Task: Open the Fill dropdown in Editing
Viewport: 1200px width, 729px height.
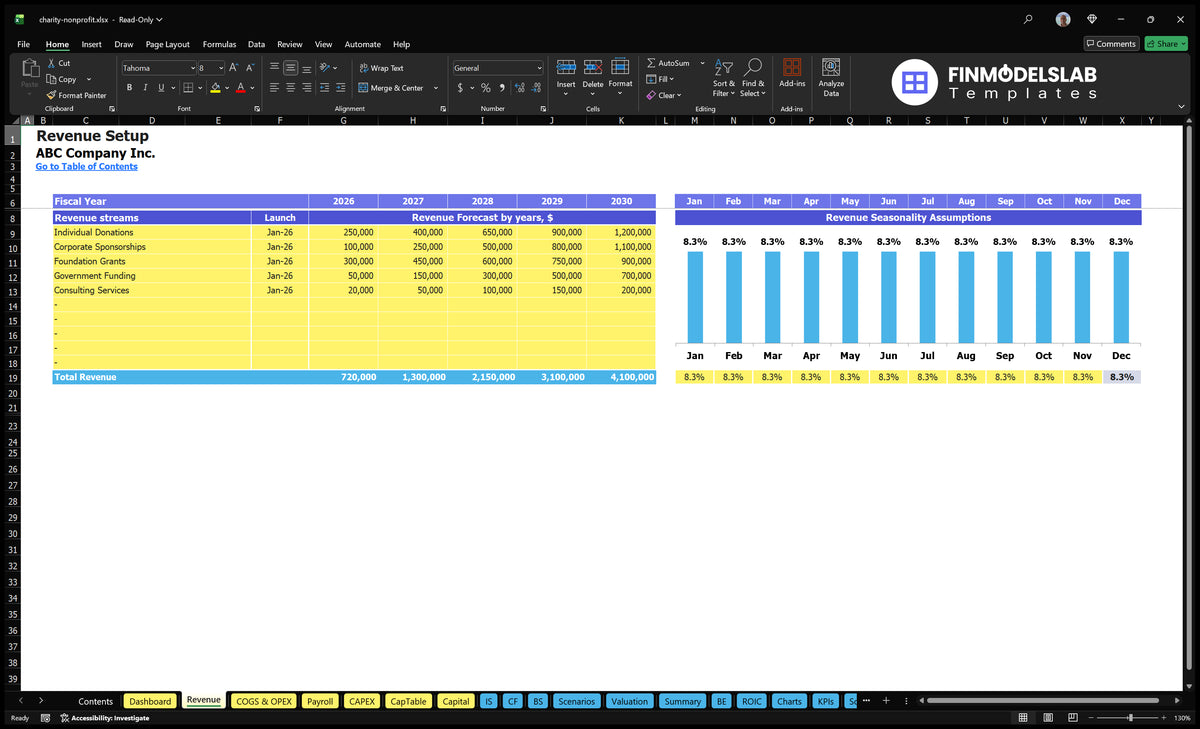Action: (x=660, y=79)
